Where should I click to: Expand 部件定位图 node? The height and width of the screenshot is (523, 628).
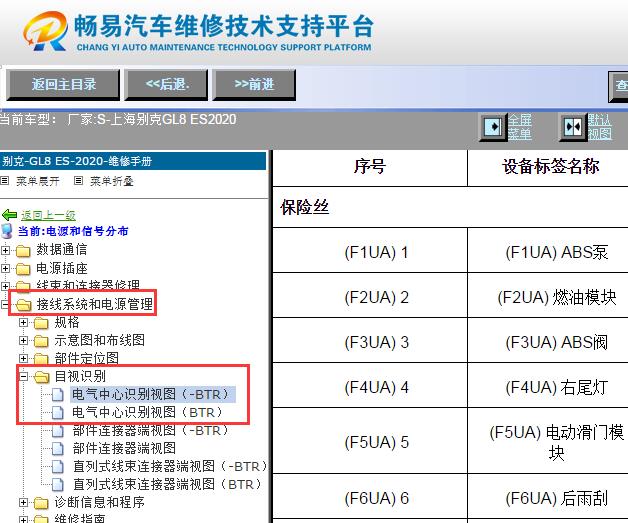[24, 358]
